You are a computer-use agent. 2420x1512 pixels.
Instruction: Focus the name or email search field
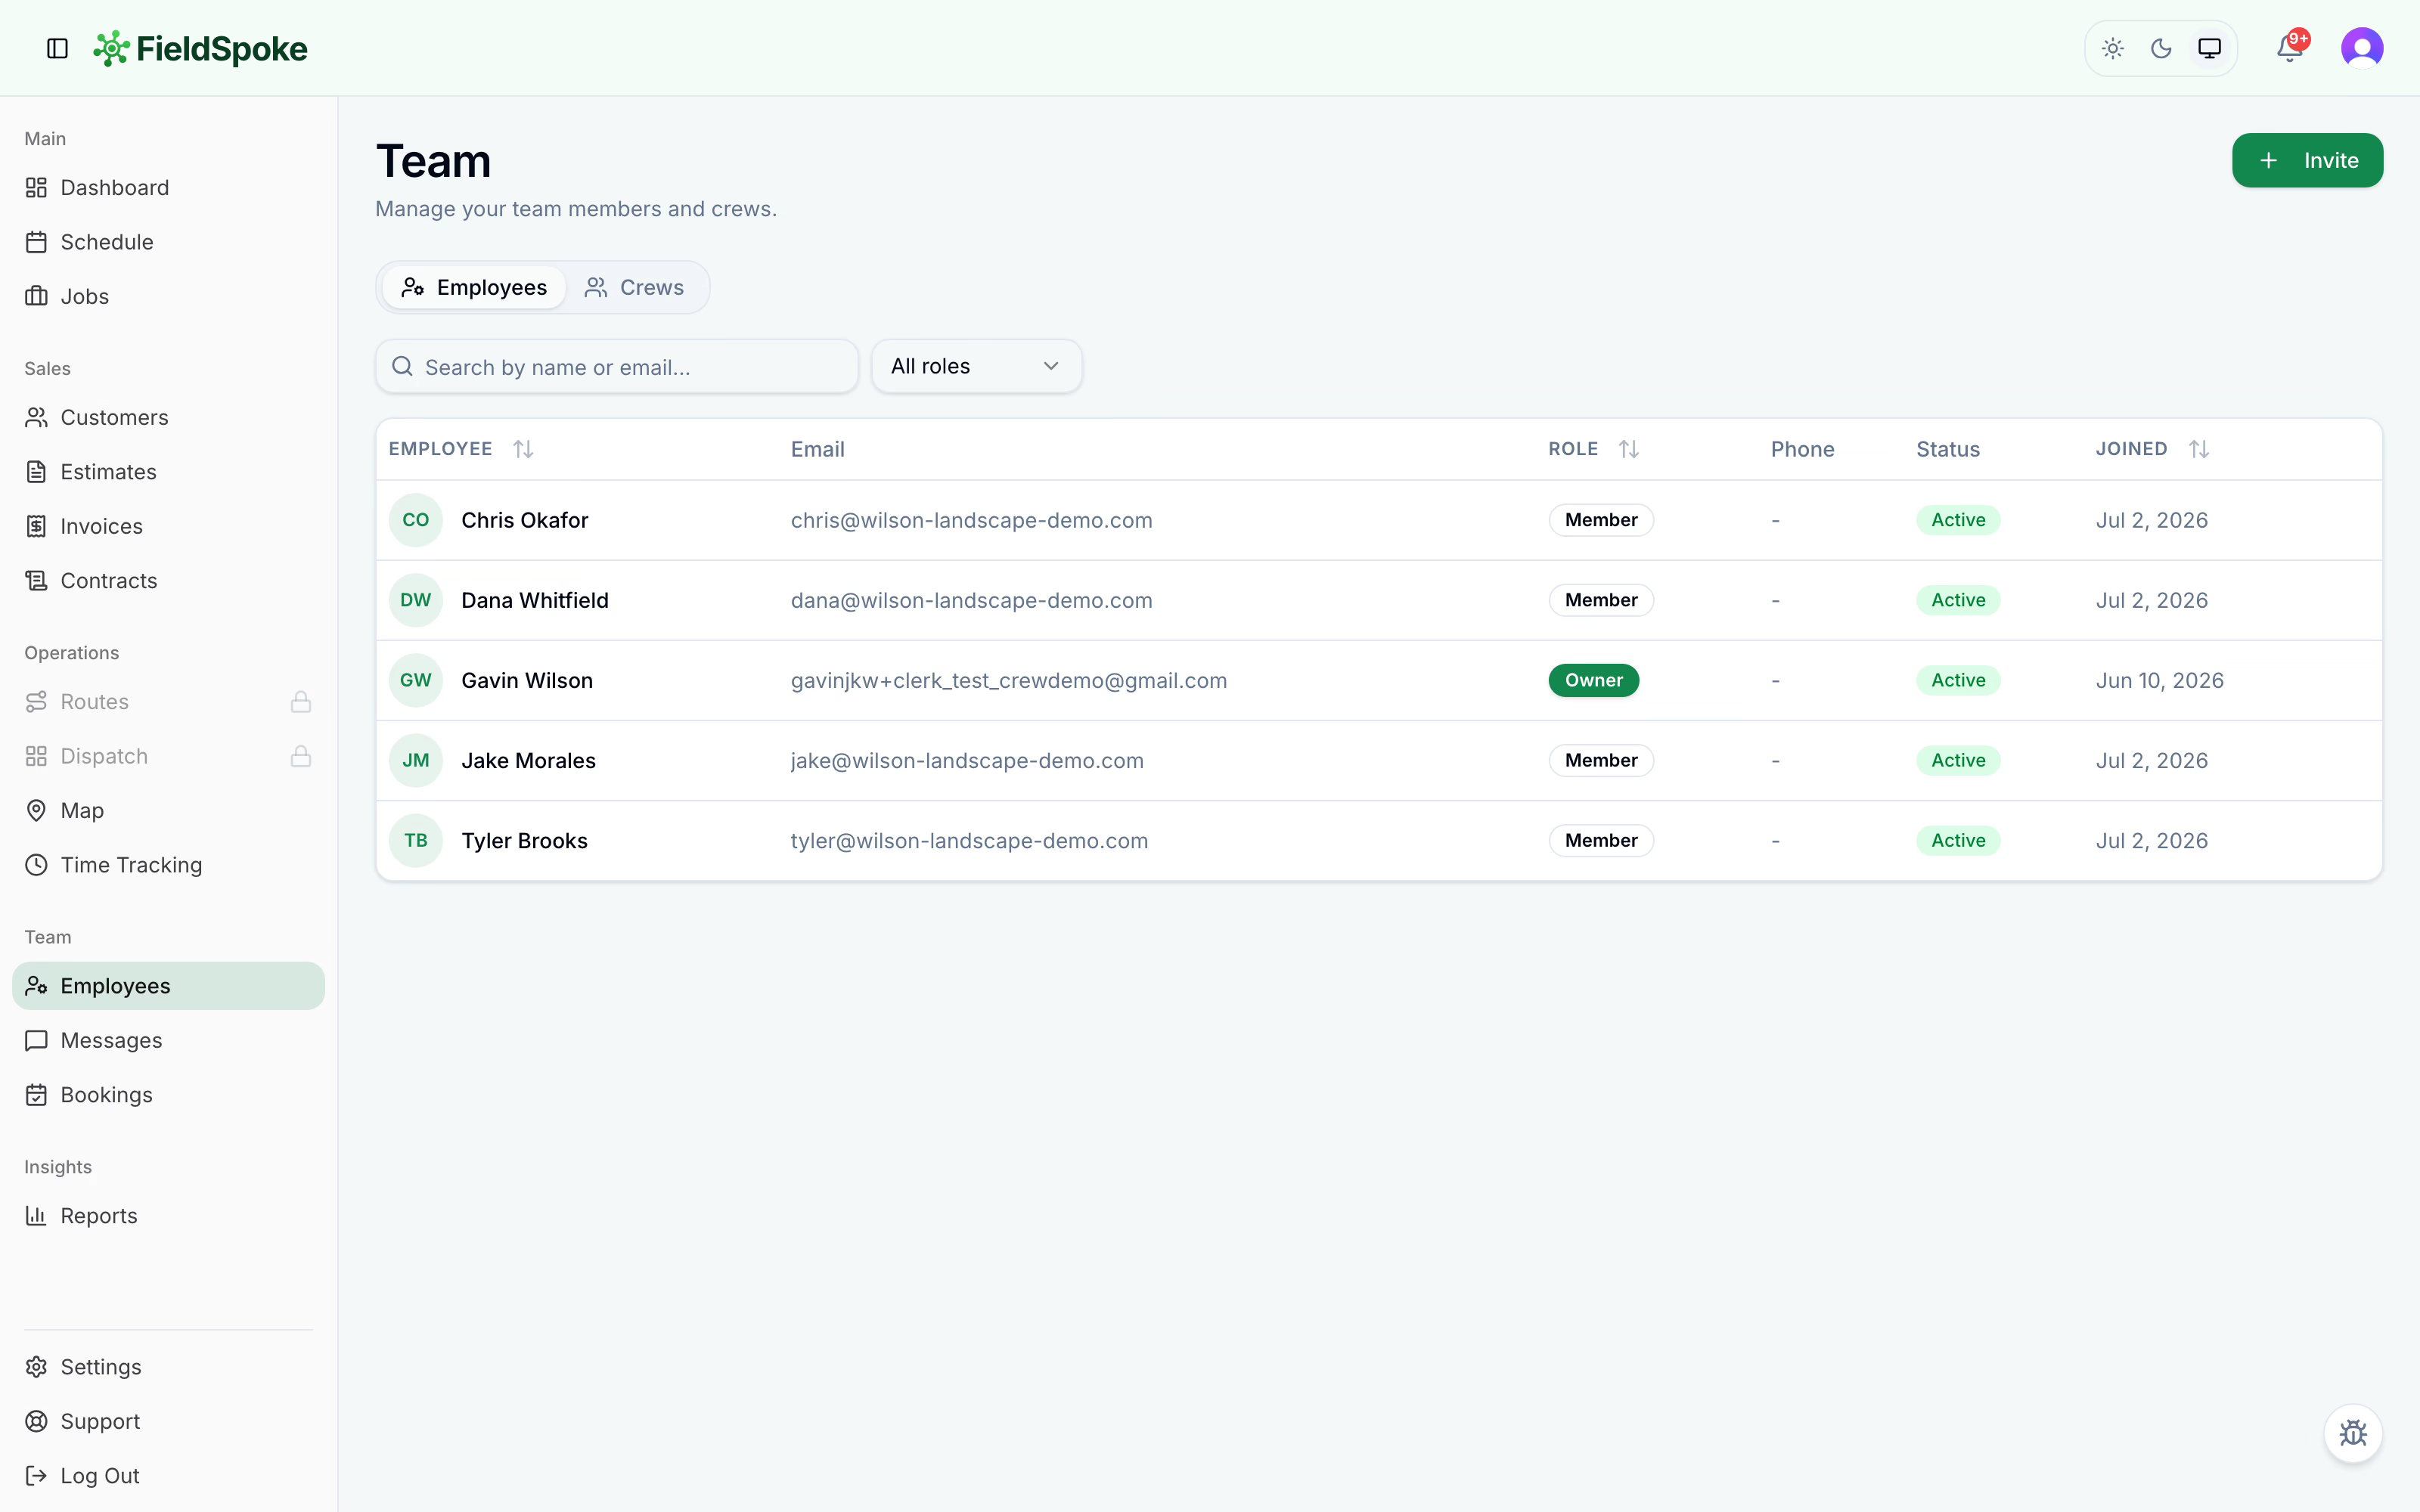coord(617,367)
